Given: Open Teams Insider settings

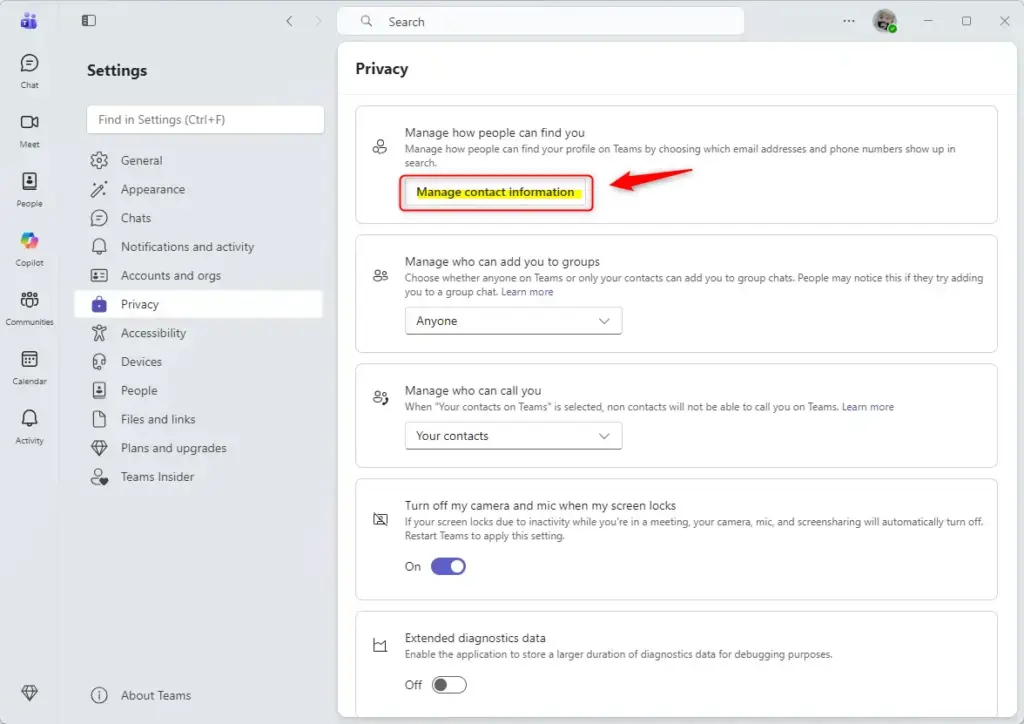Looking at the screenshot, I should [199, 477].
